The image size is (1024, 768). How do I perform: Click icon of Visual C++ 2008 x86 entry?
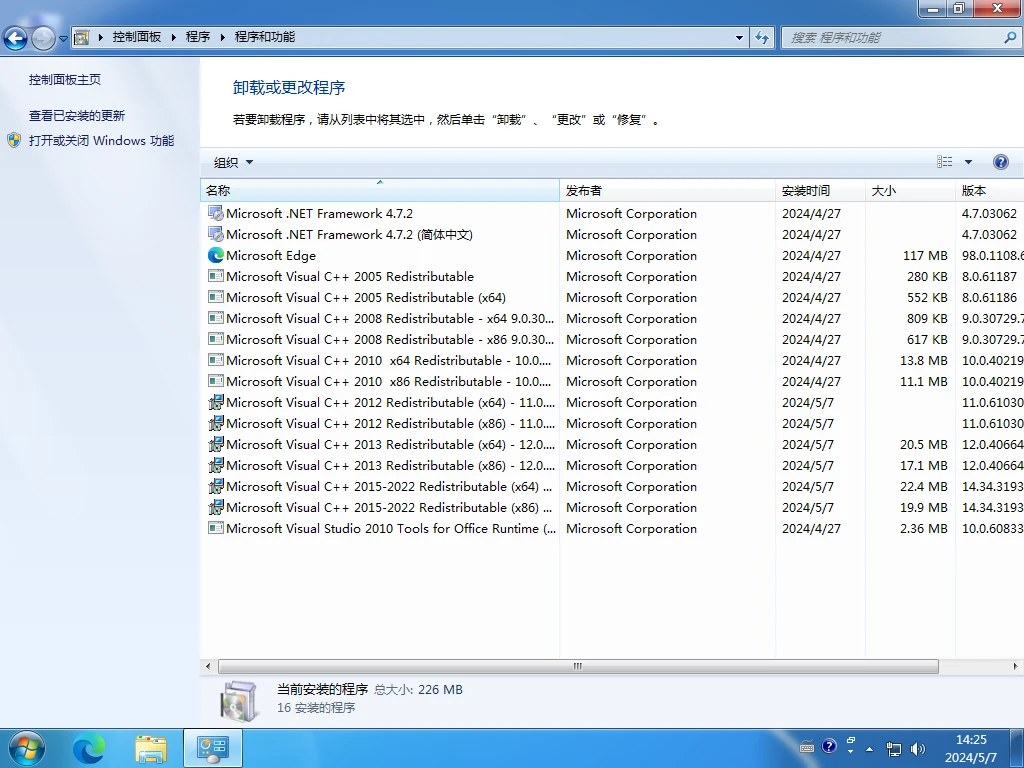point(216,339)
